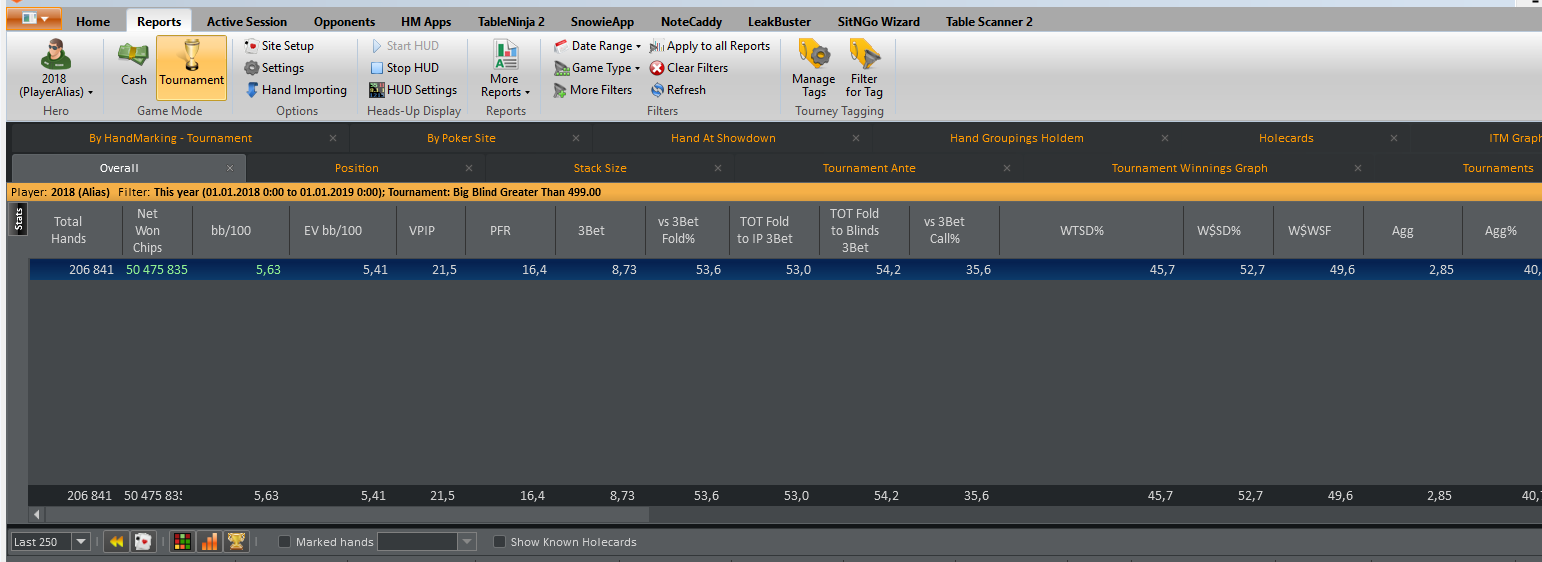Viewport: 1542px width, 562px height.
Task: Switch to Tournament Ante report tab
Action: (x=869, y=168)
